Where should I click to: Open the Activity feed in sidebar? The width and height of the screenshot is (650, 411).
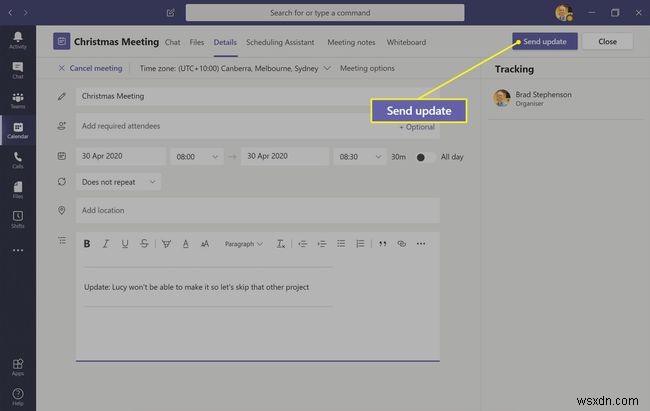[18, 41]
